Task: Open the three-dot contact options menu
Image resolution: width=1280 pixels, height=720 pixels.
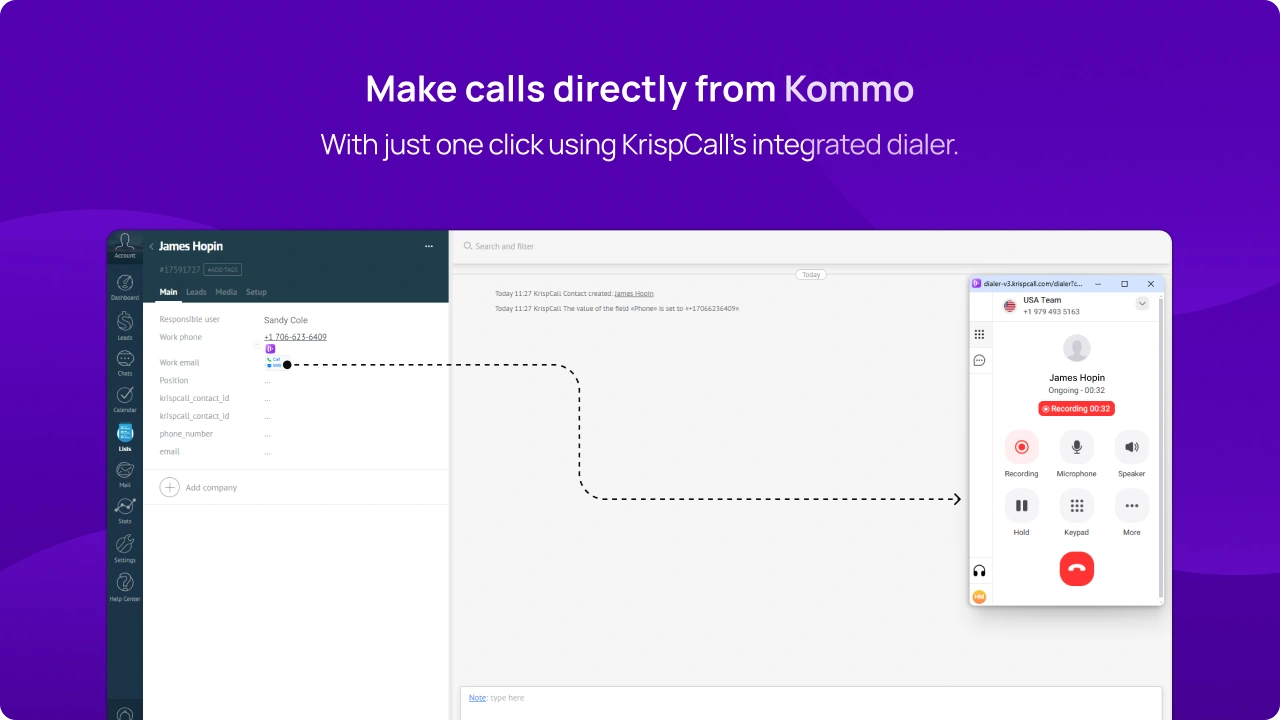Action: [429, 246]
